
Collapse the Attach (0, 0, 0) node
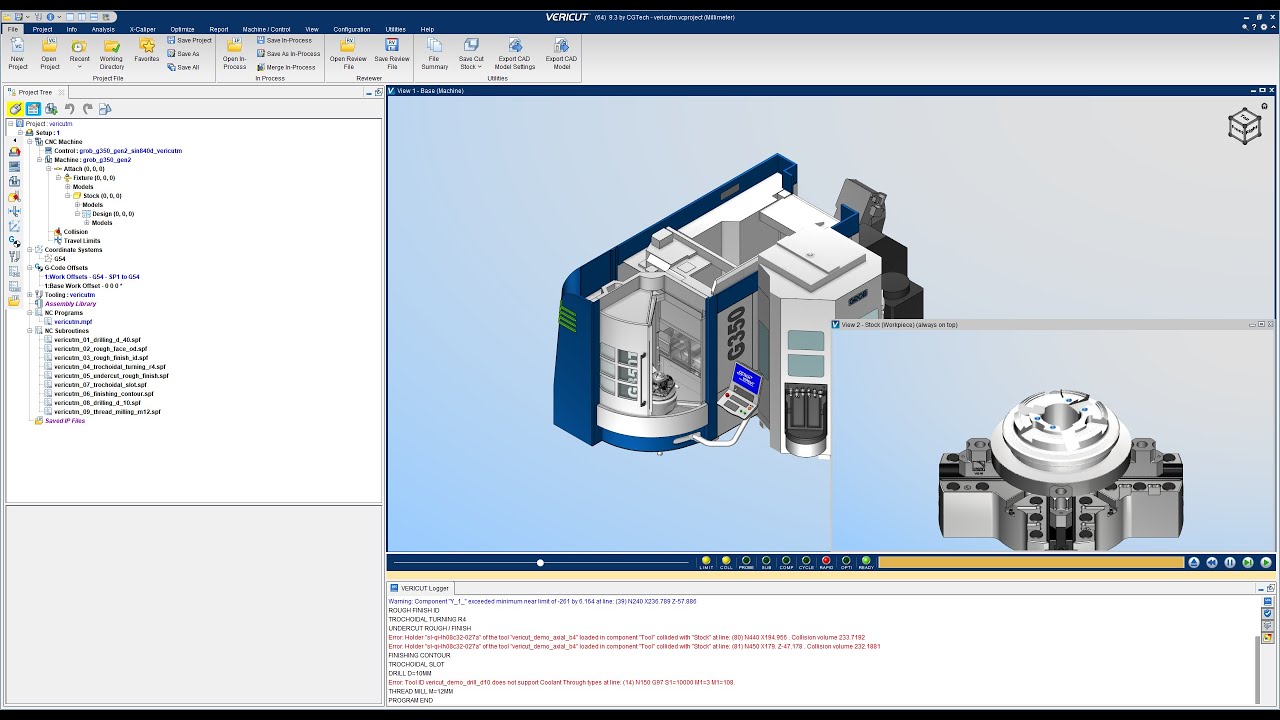(x=47, y=169)
